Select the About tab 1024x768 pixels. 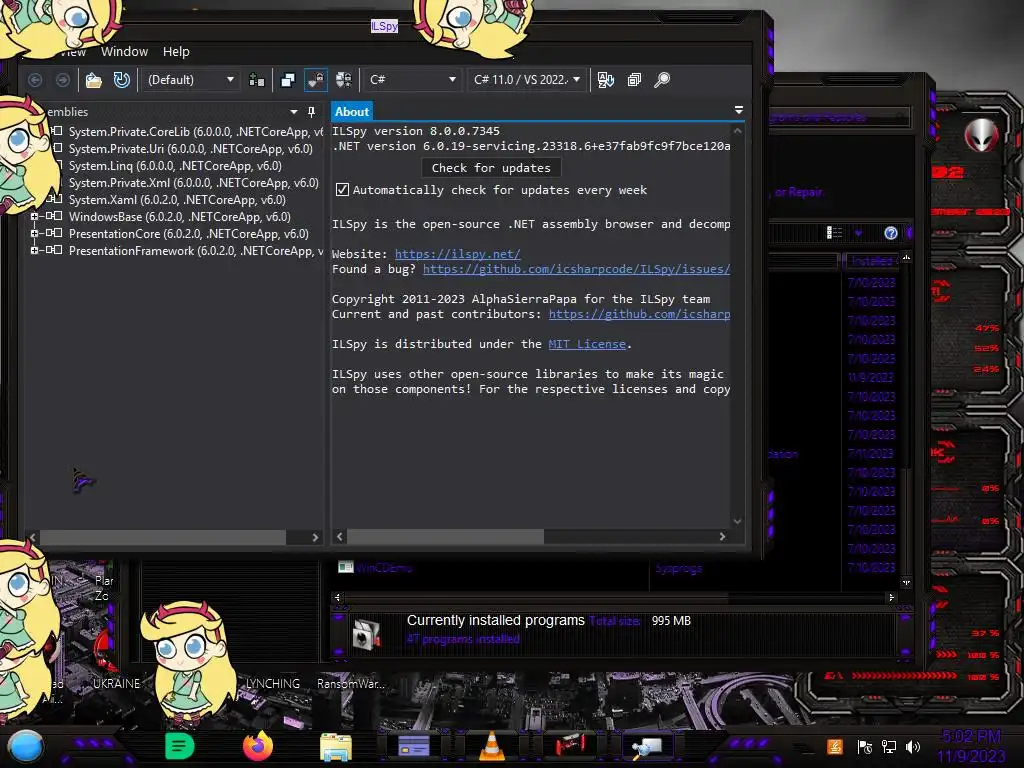[352, 112]
